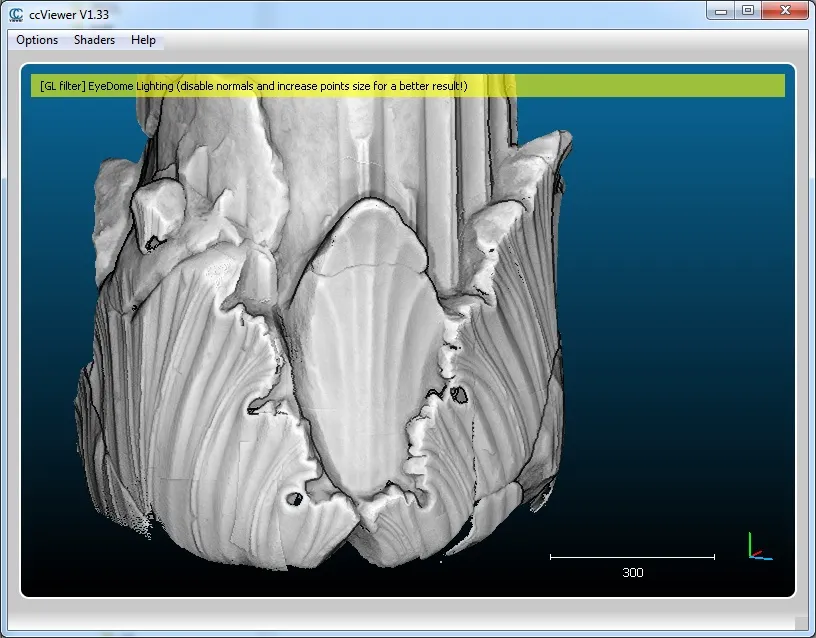Maximize the ccViewer window
816x638 pixels.
[747, 10]
